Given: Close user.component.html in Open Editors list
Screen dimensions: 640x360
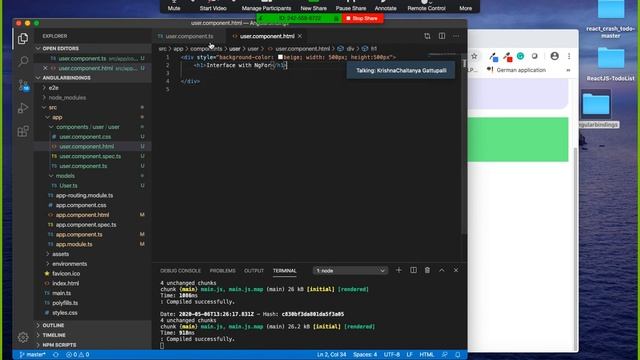Looking at the screenshot, I should (x=45, y=68).
